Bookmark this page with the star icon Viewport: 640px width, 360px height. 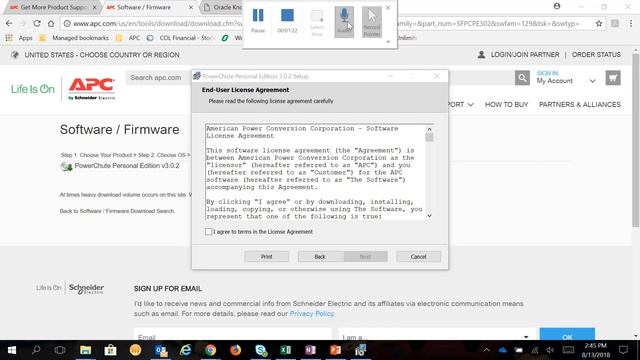click(x=599, y=24)
